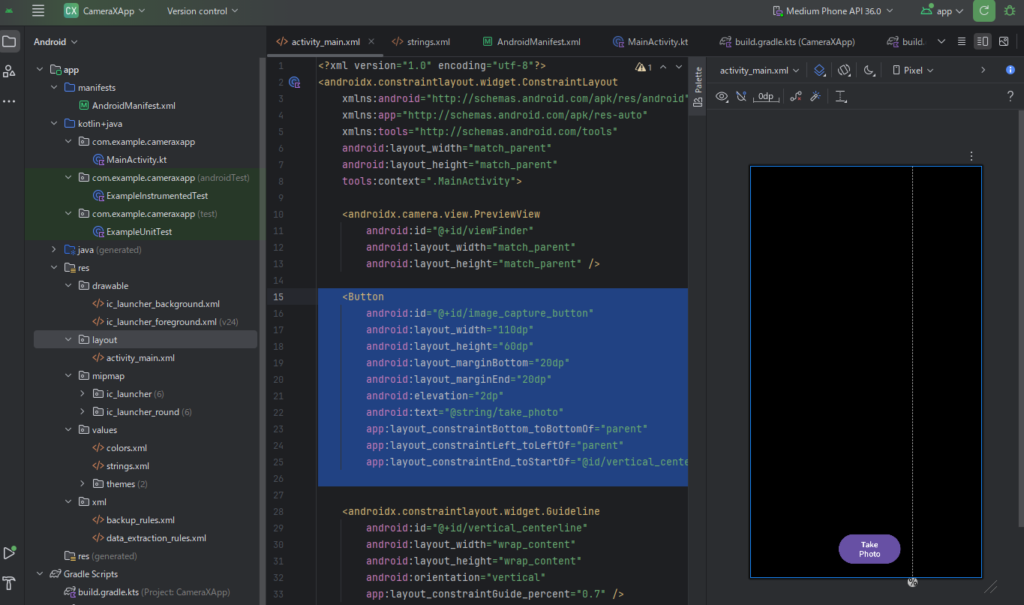
Task: Click the Take Photo button in preview
Action: point(869,549)
